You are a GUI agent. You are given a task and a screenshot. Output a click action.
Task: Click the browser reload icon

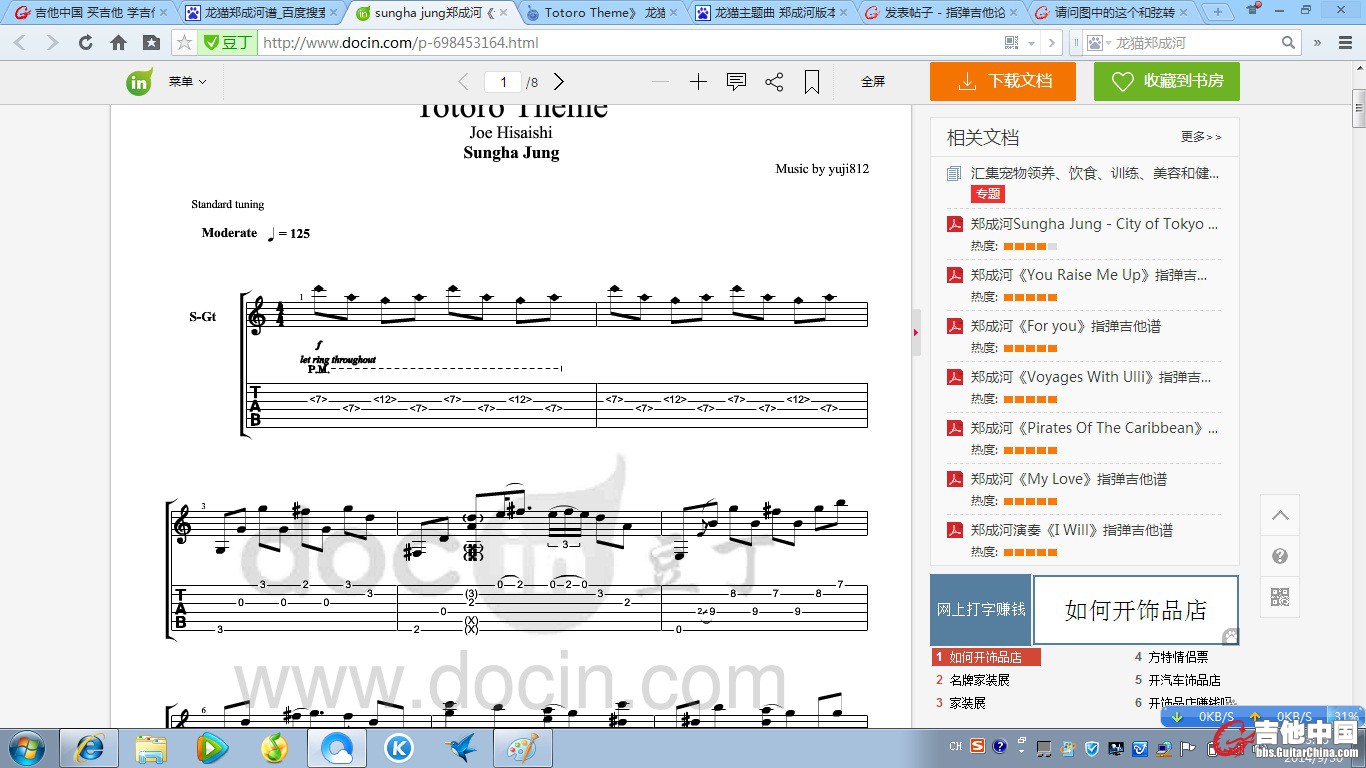click(x=85, y=43)
